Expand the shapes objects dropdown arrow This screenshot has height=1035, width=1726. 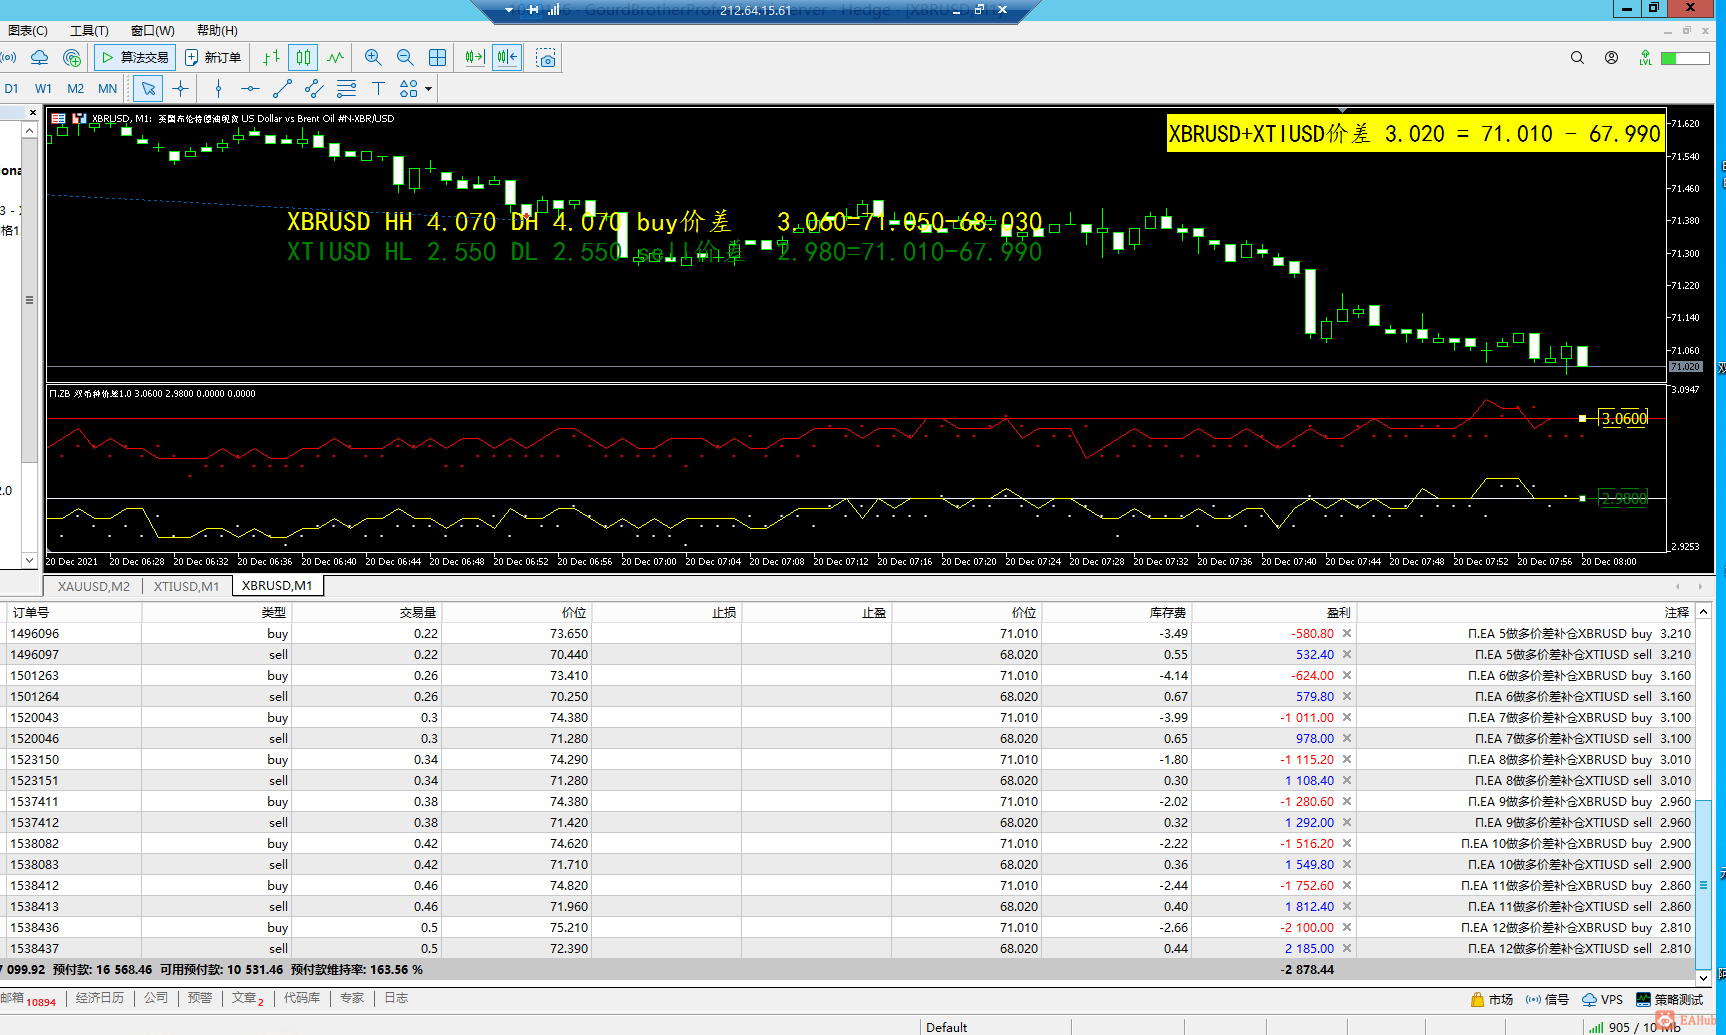coord(429,89)
